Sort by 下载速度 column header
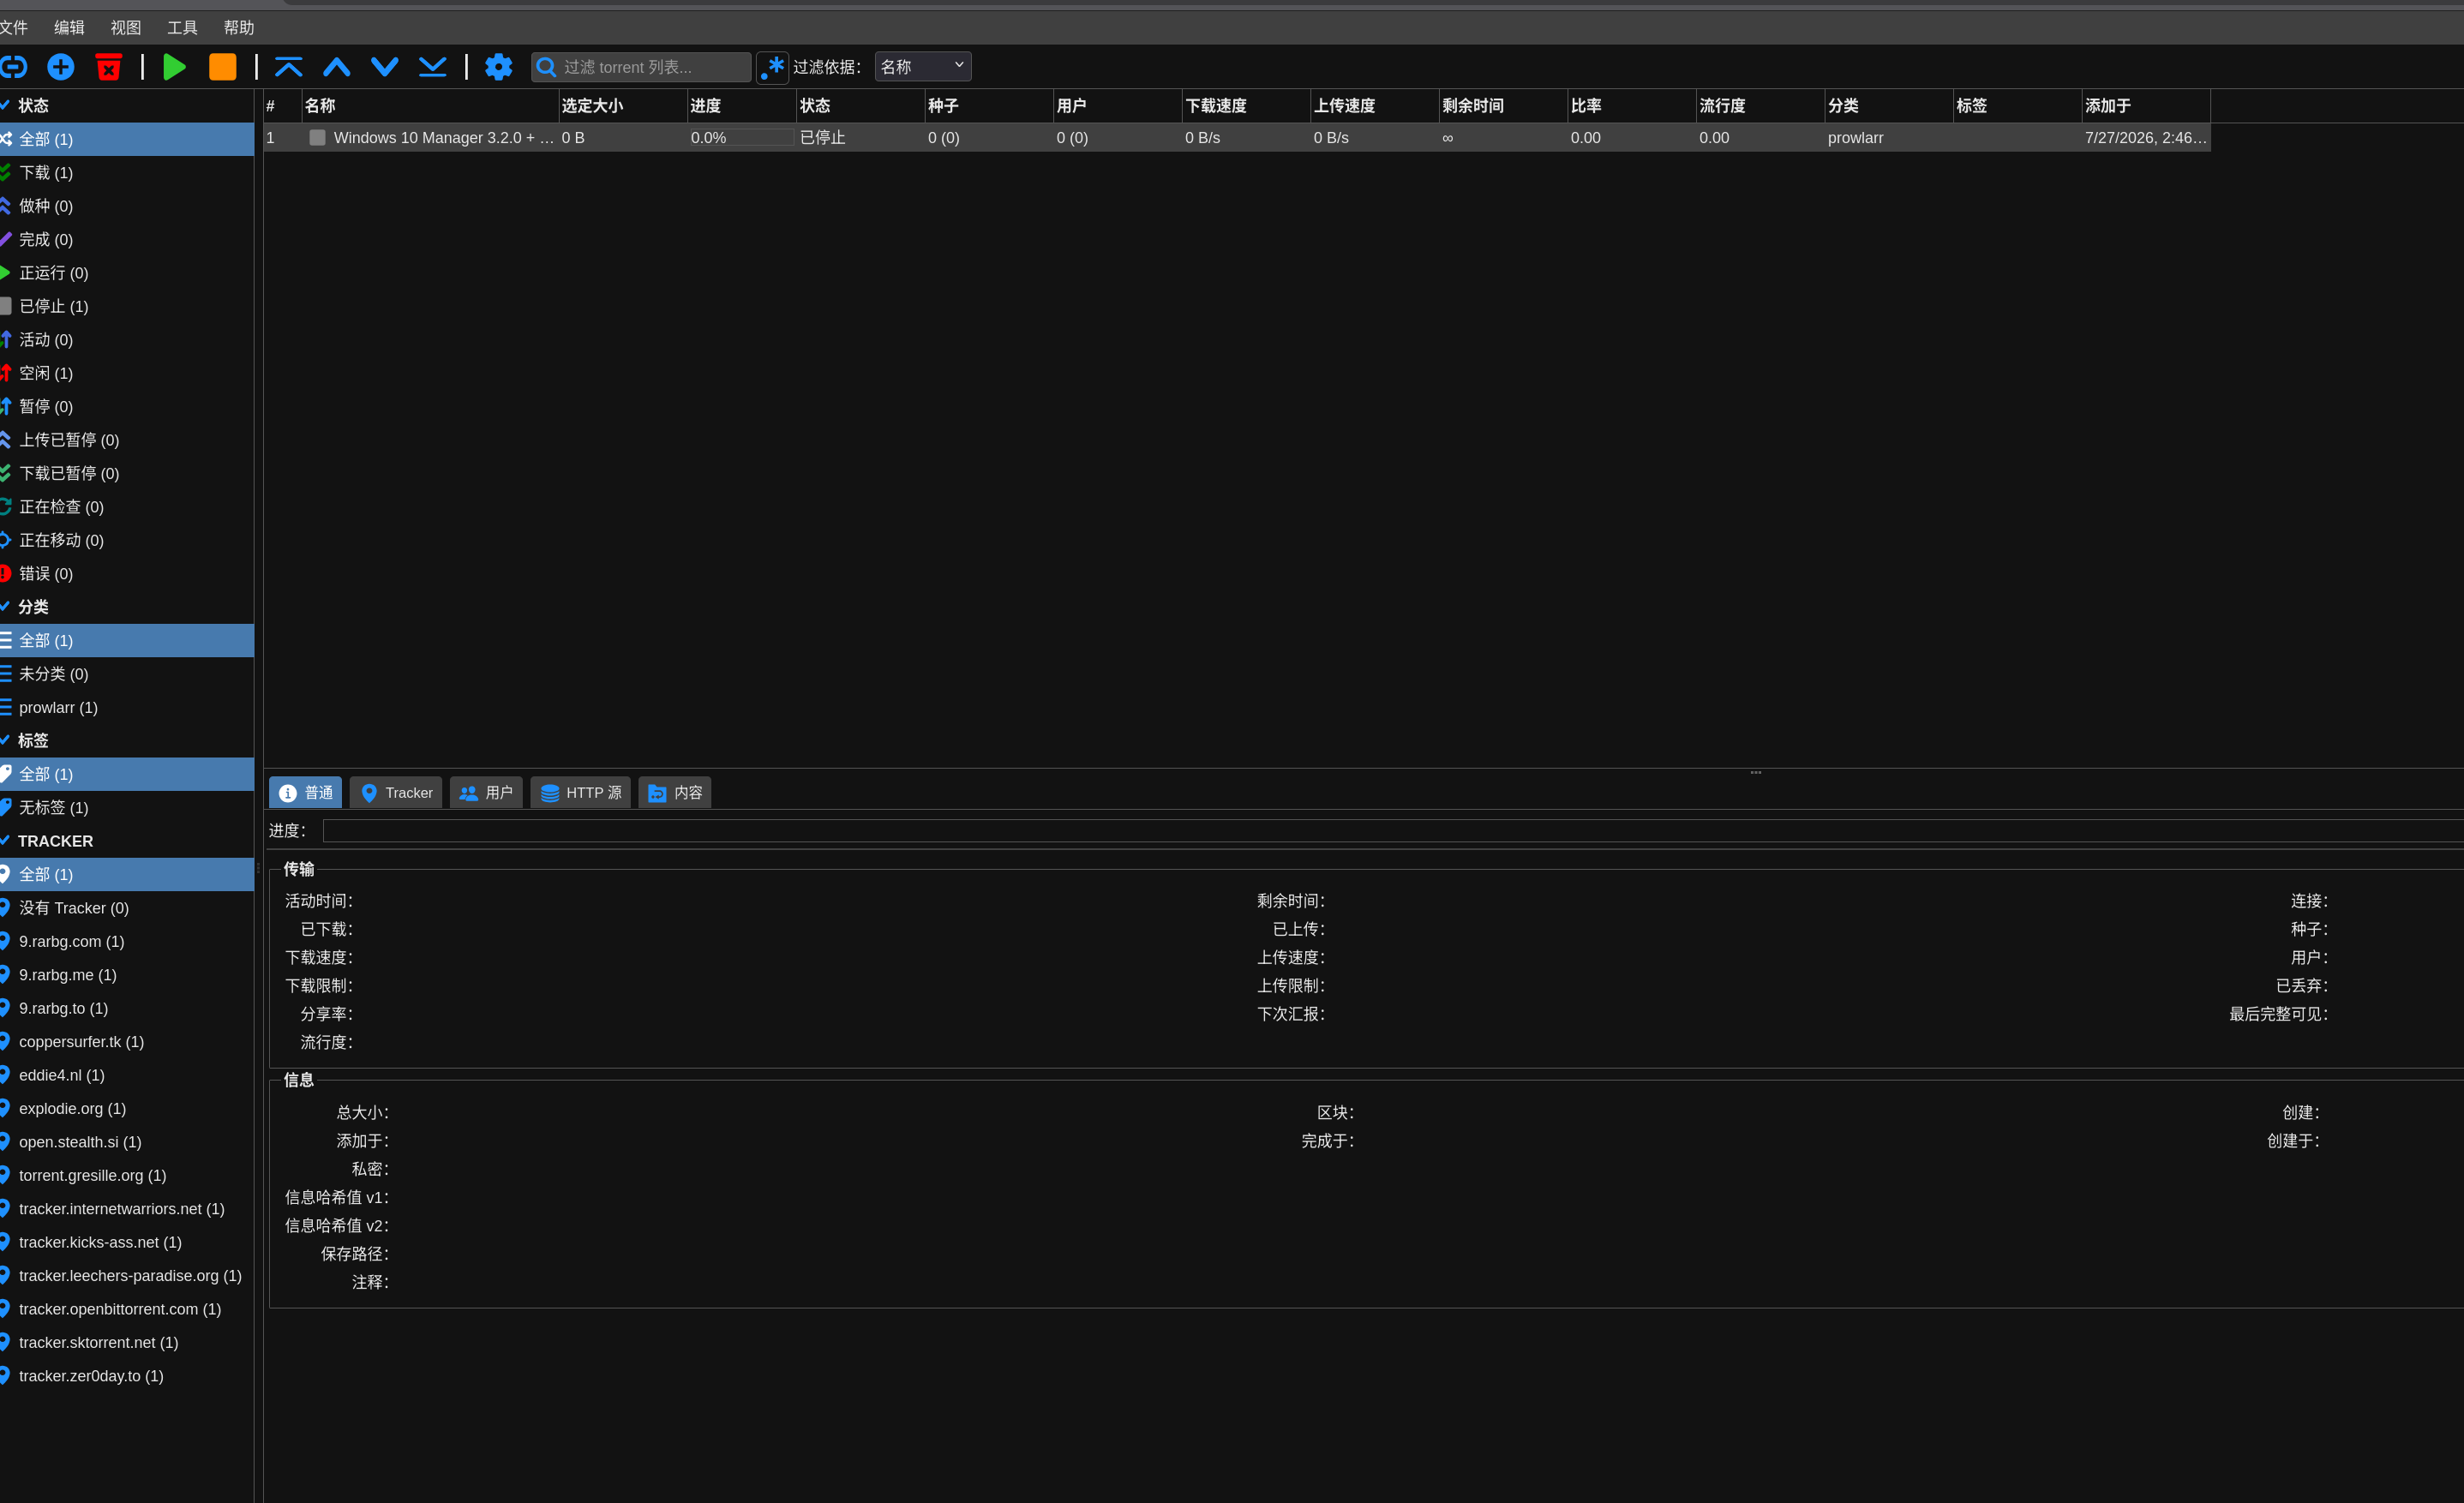Screen dimensions: 2464x1503 [1246, 106]
